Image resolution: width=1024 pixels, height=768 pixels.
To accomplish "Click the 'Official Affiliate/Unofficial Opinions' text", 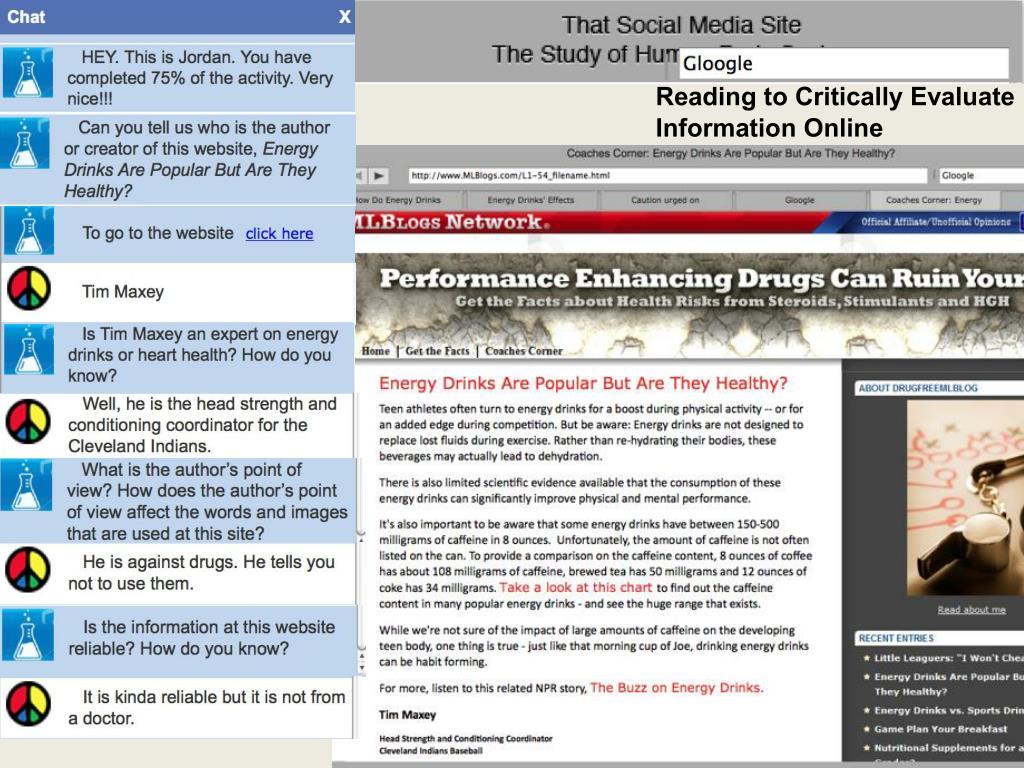I will 935,222.
